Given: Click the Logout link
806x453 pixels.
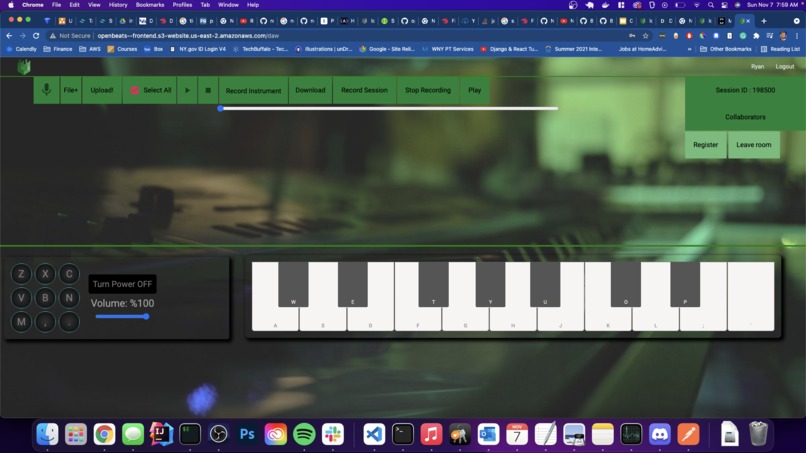Looking at the screenshot, I should (x=784, y=67).
